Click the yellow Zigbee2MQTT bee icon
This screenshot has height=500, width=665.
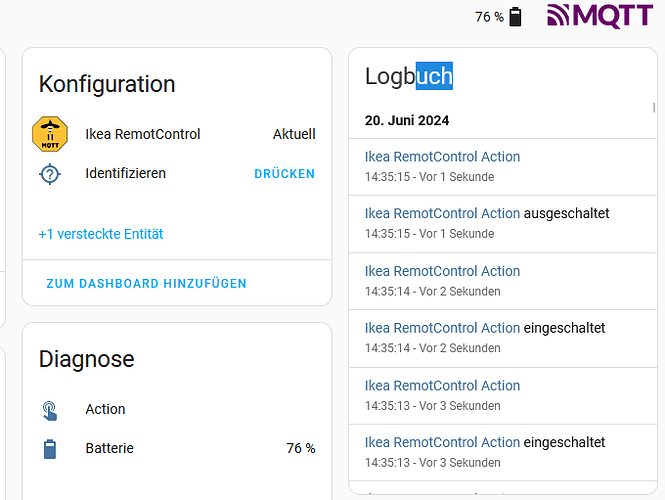pyautogui.click(x=50, y=134)
